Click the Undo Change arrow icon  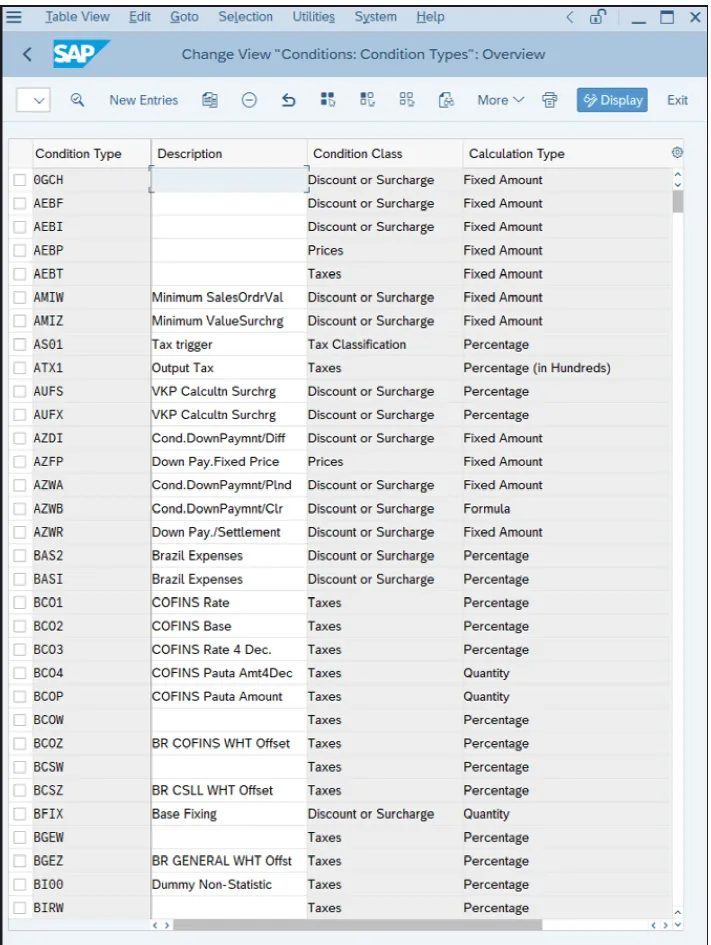tap(289, 100)
